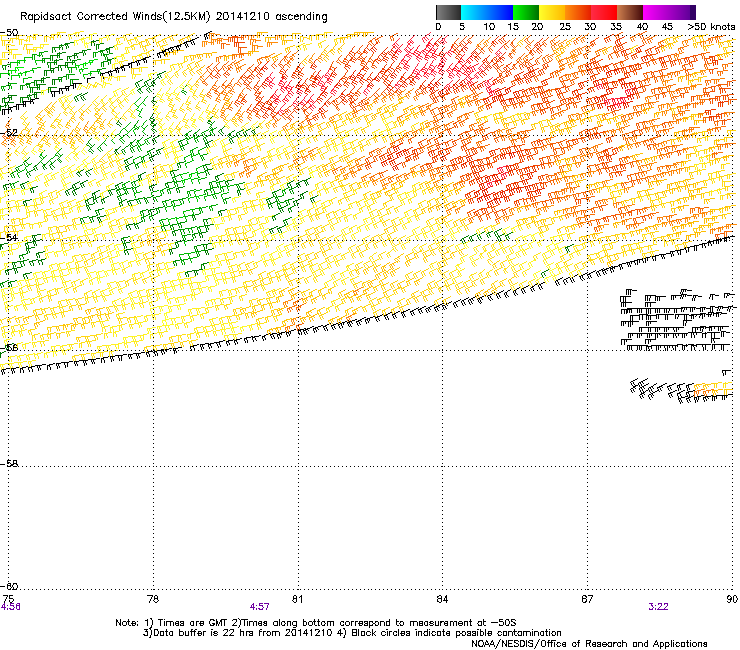Click the legend label '40'
Viewport: 740px width, 650px height.
[642, 27]
